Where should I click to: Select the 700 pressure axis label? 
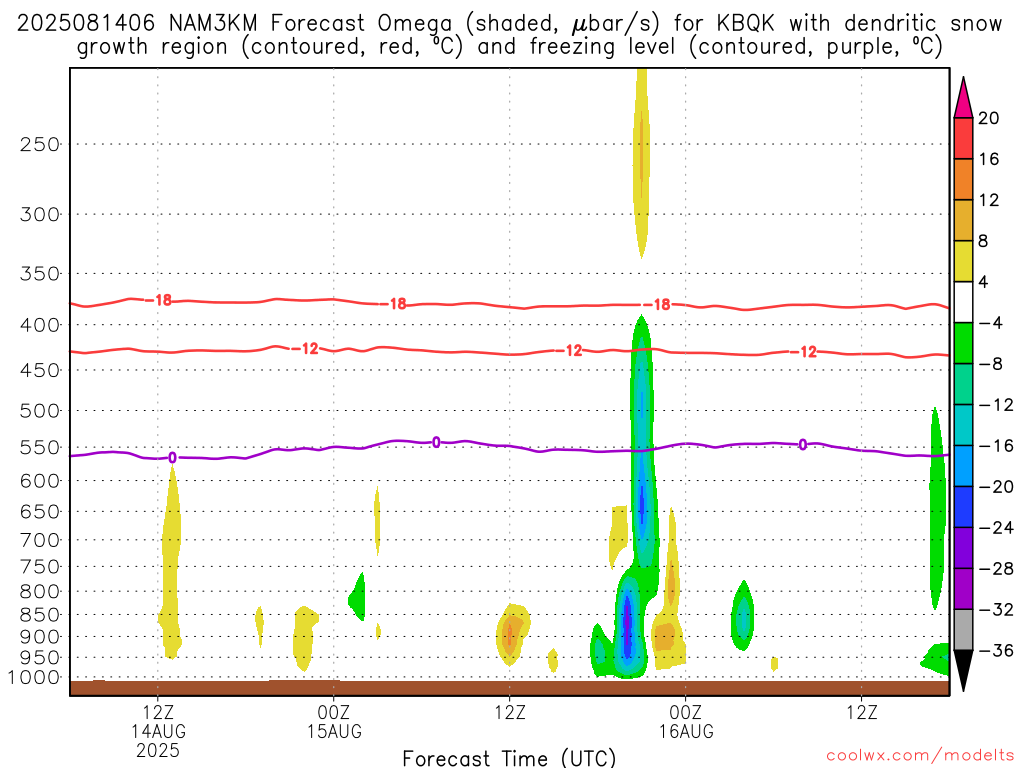click(x=40, y=540)
